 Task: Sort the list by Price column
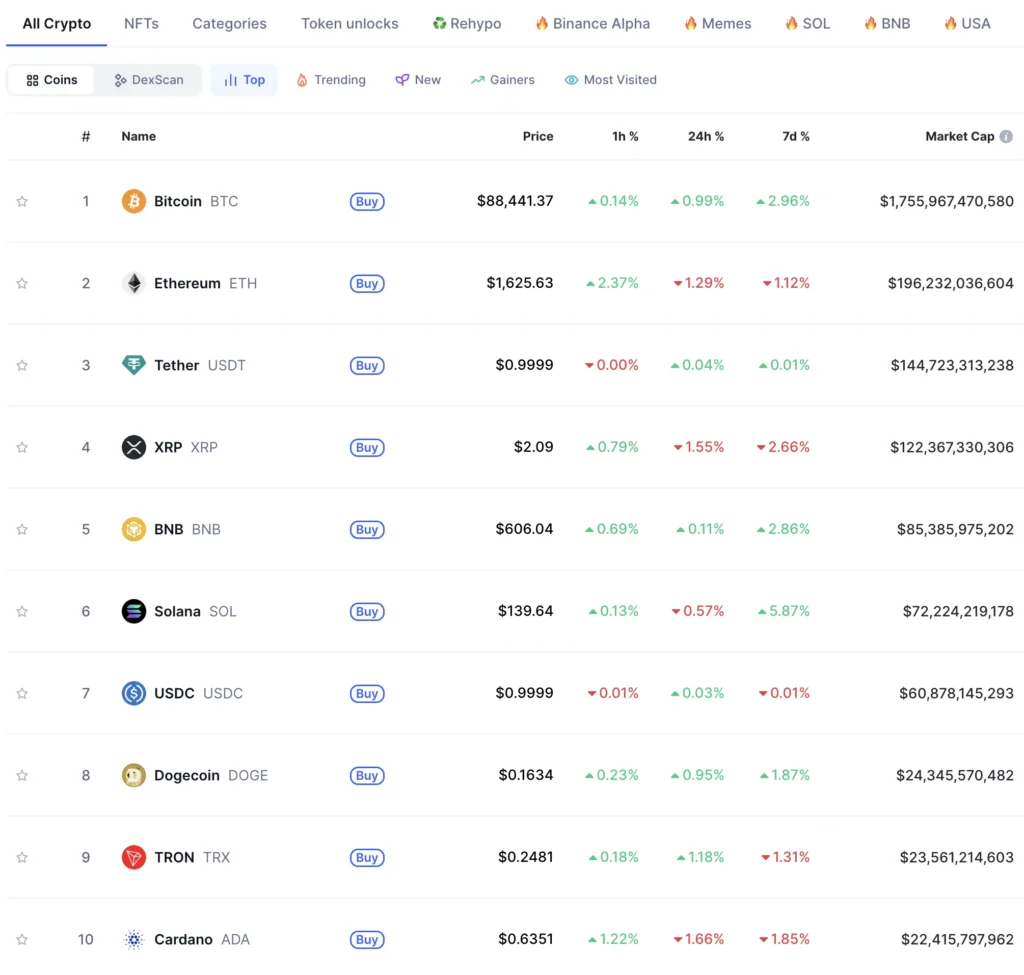(x=538, y=136)
